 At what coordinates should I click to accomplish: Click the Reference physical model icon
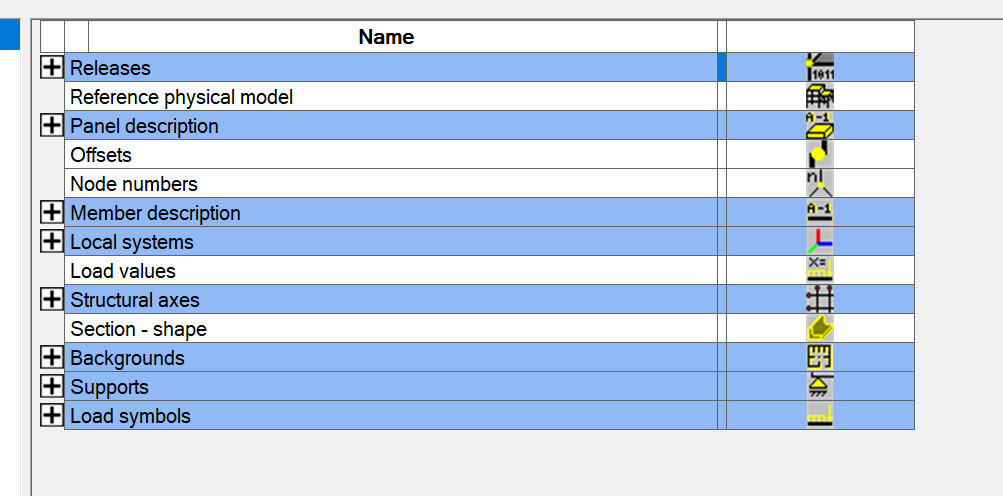(x=820, y=97)
